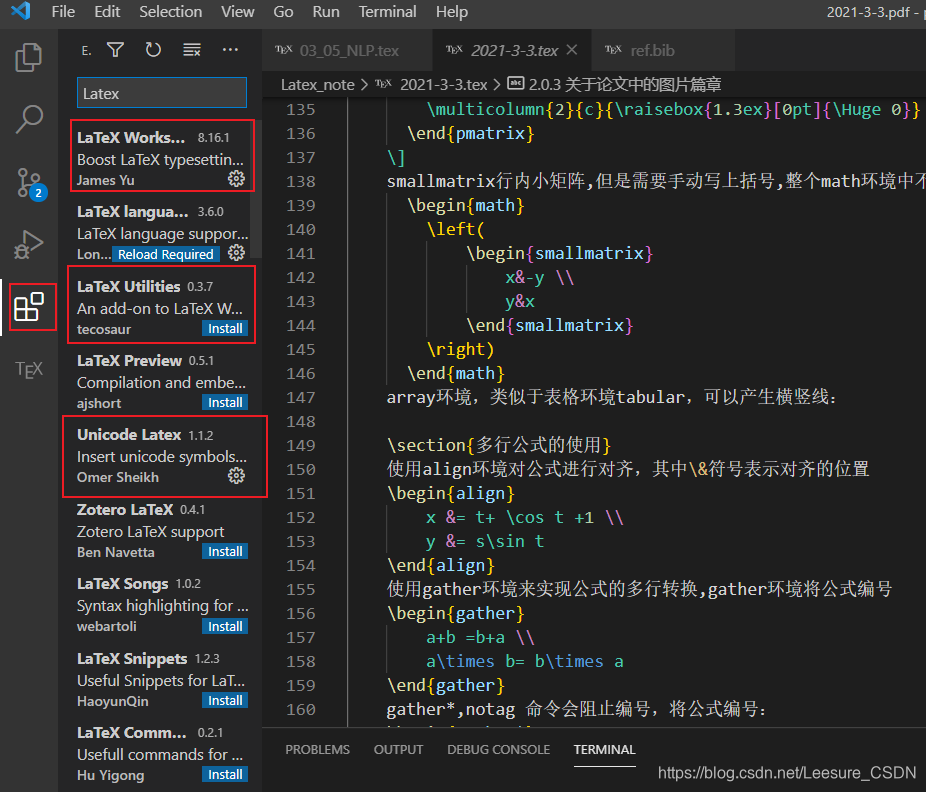Select the LaTeX Songs extension title
Image resolution: width=926 pixels, height=792 pixels.
[x=122, y=584]
